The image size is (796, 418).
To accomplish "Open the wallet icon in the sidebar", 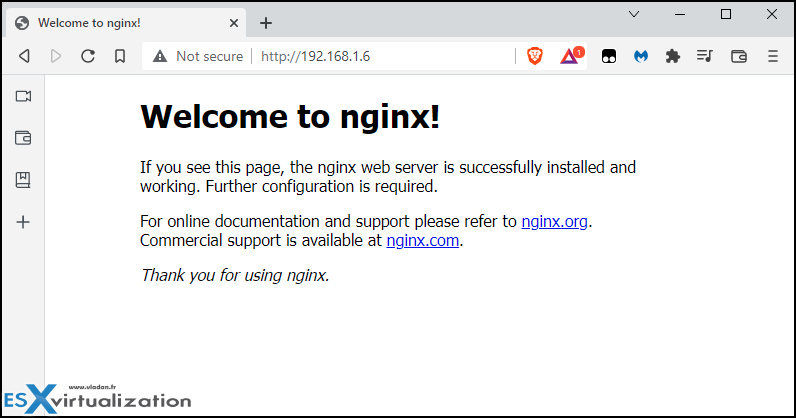I will (x=23, y=138).
